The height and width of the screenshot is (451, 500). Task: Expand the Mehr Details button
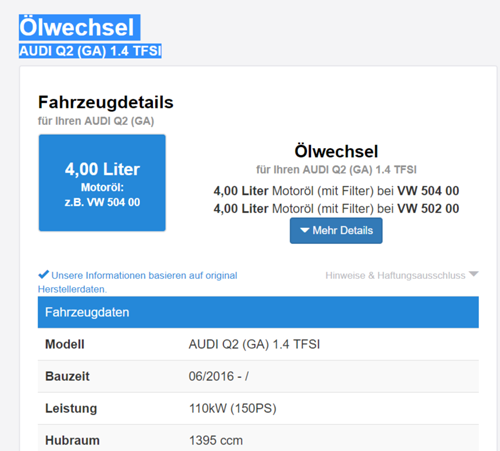[x=336, y=231]
